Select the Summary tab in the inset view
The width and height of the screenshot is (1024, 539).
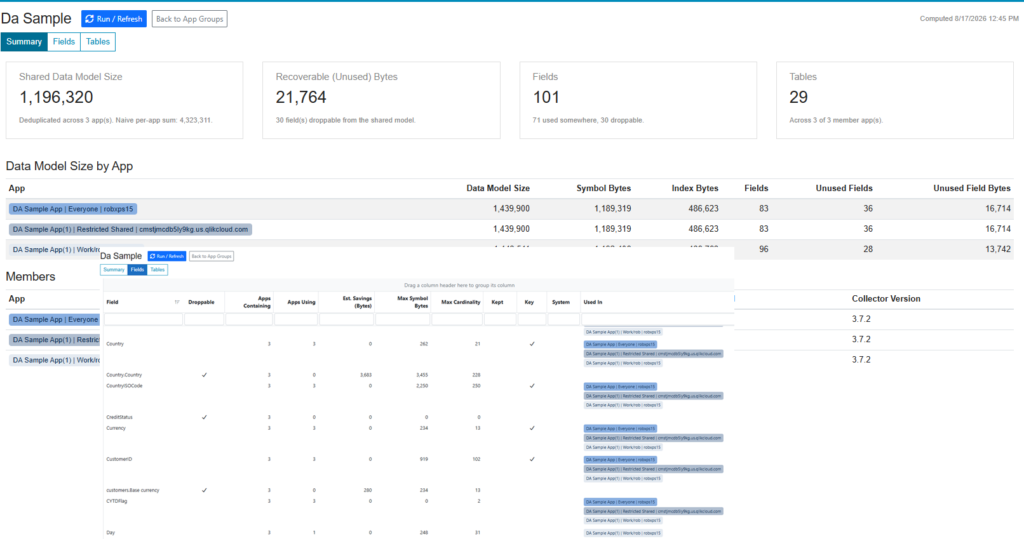click(114, 270)
